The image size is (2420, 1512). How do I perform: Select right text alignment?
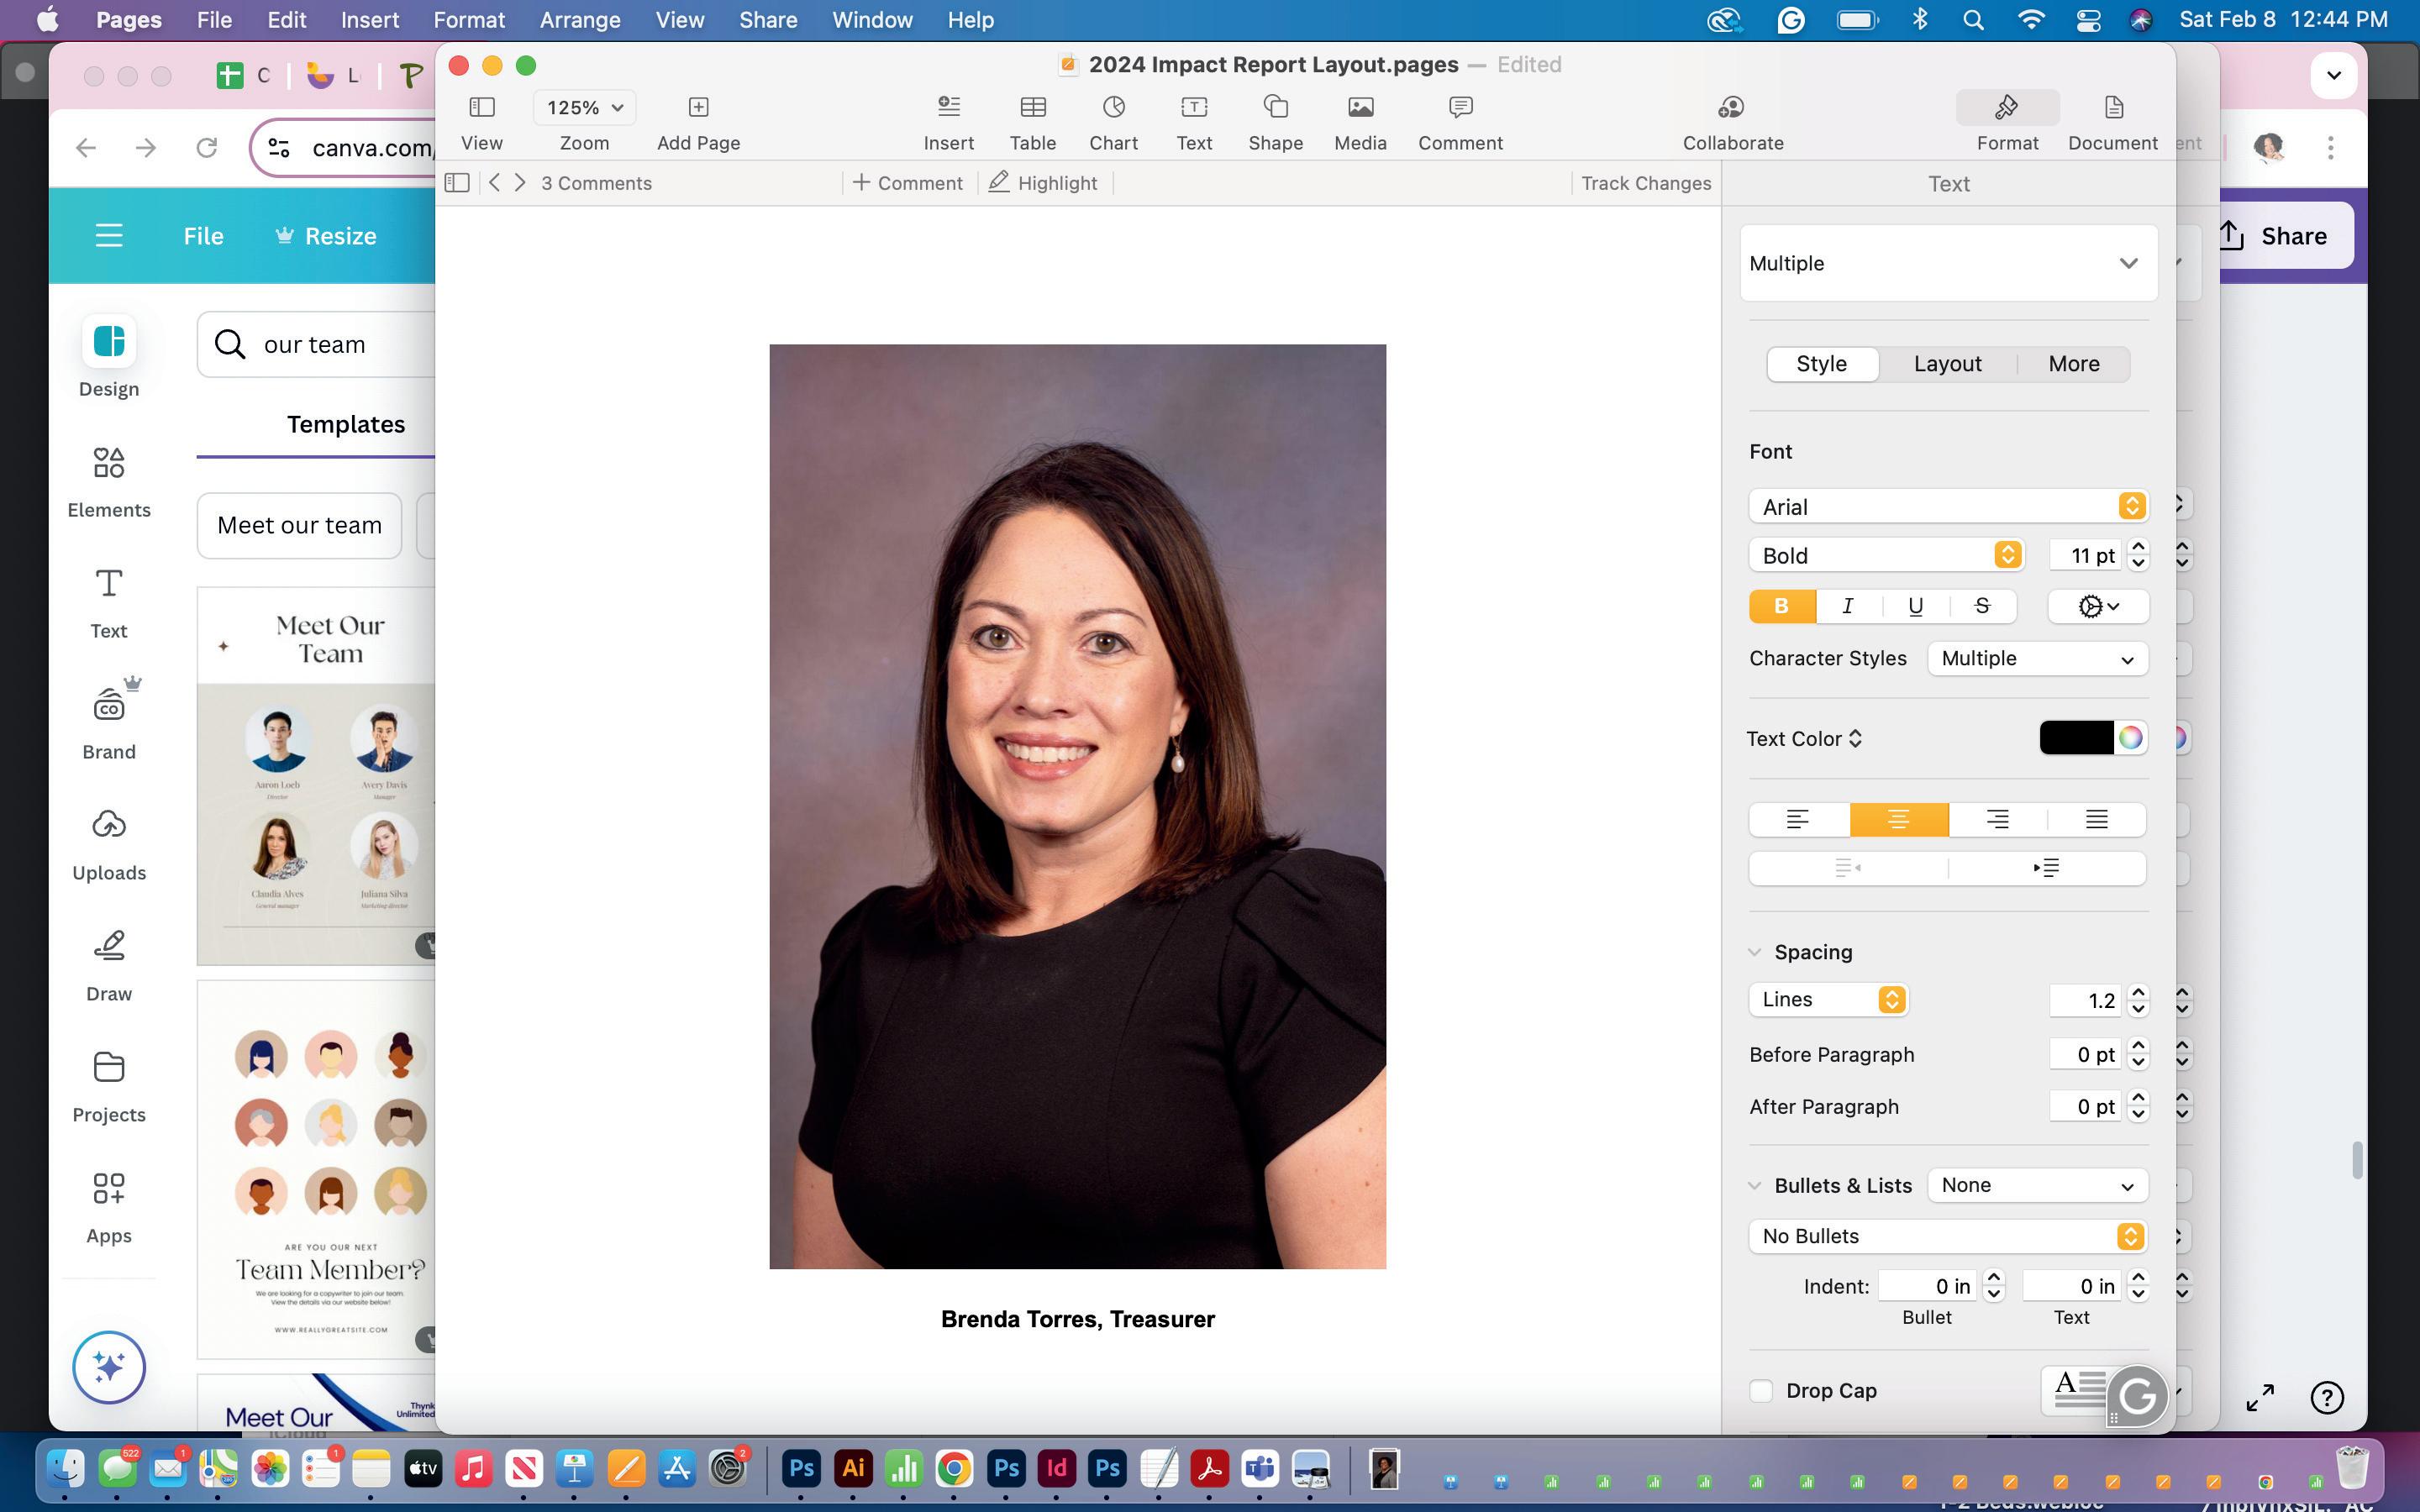pos(1997,820)
